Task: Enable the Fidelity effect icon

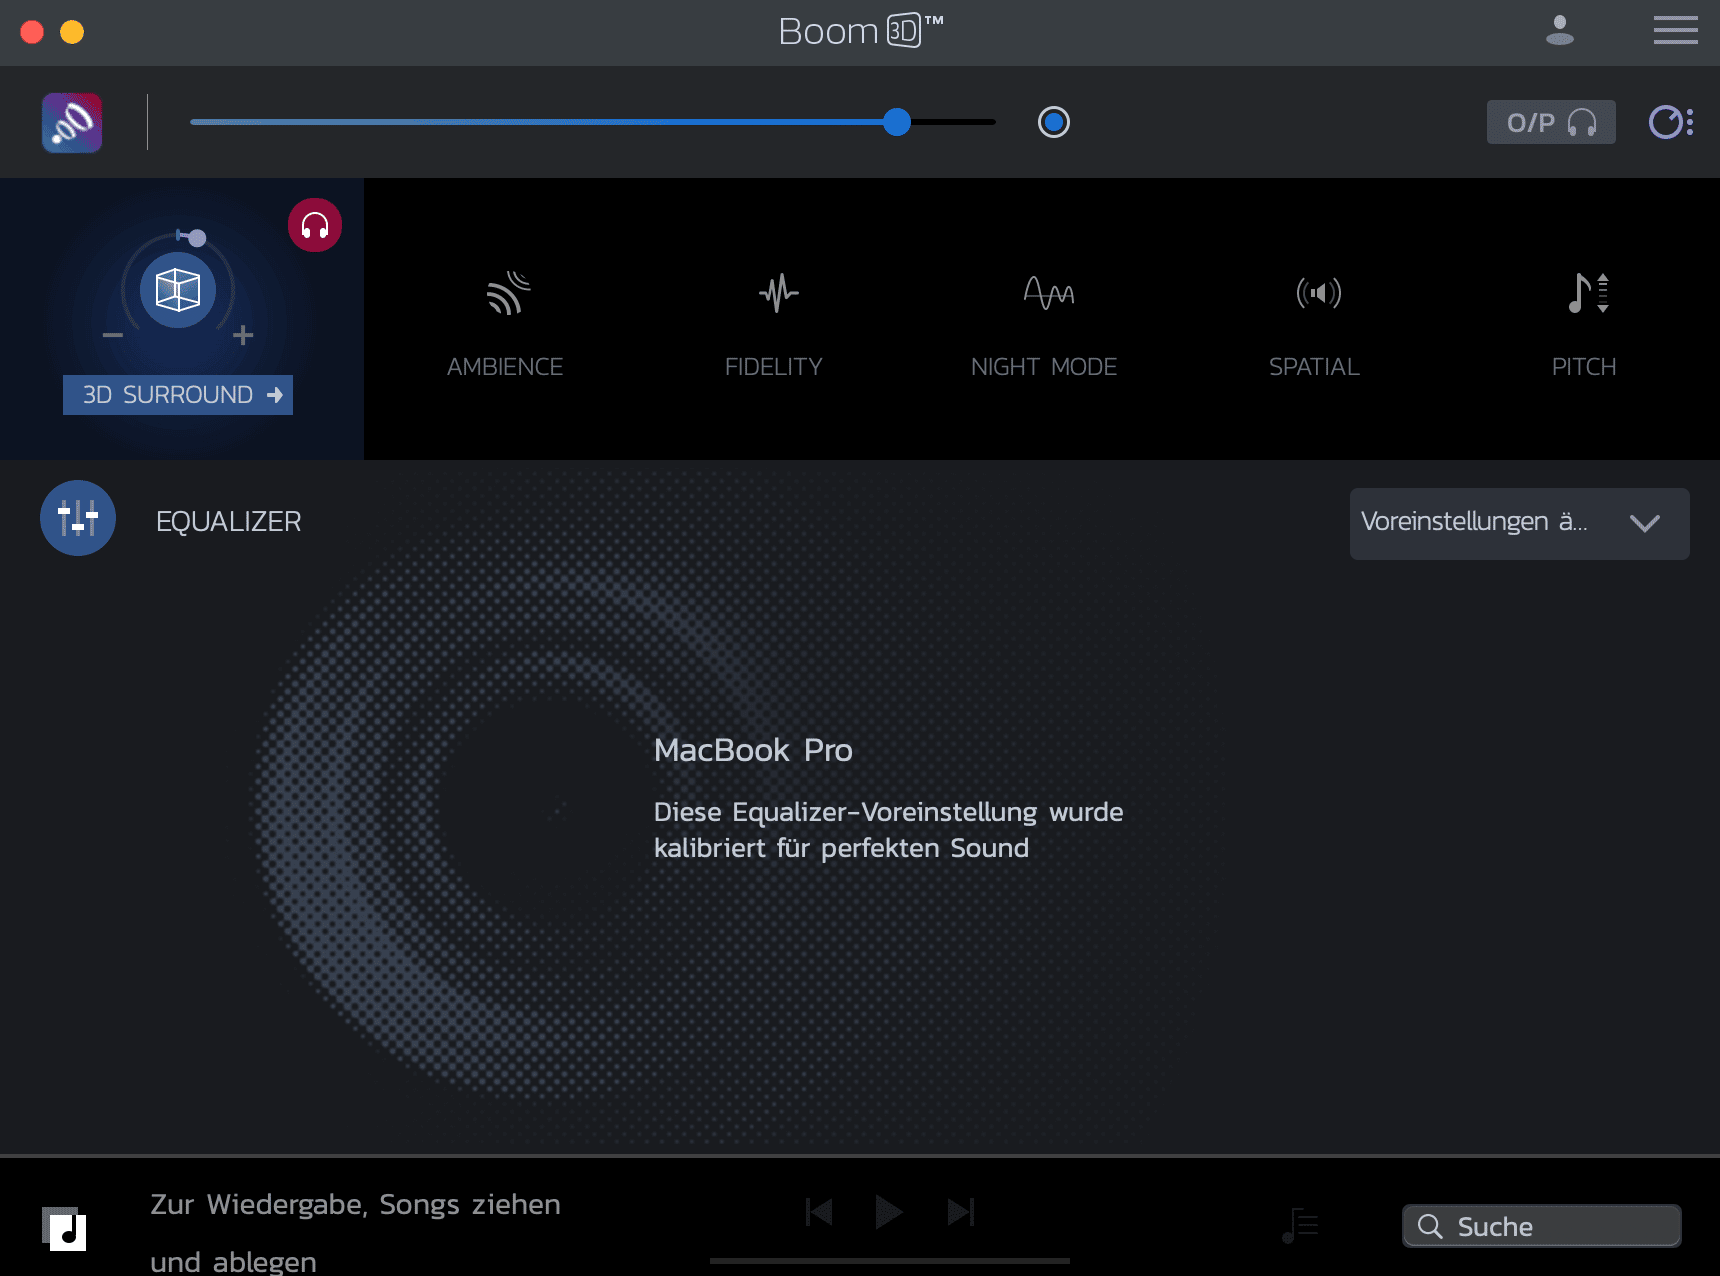Action: (778, 293)
